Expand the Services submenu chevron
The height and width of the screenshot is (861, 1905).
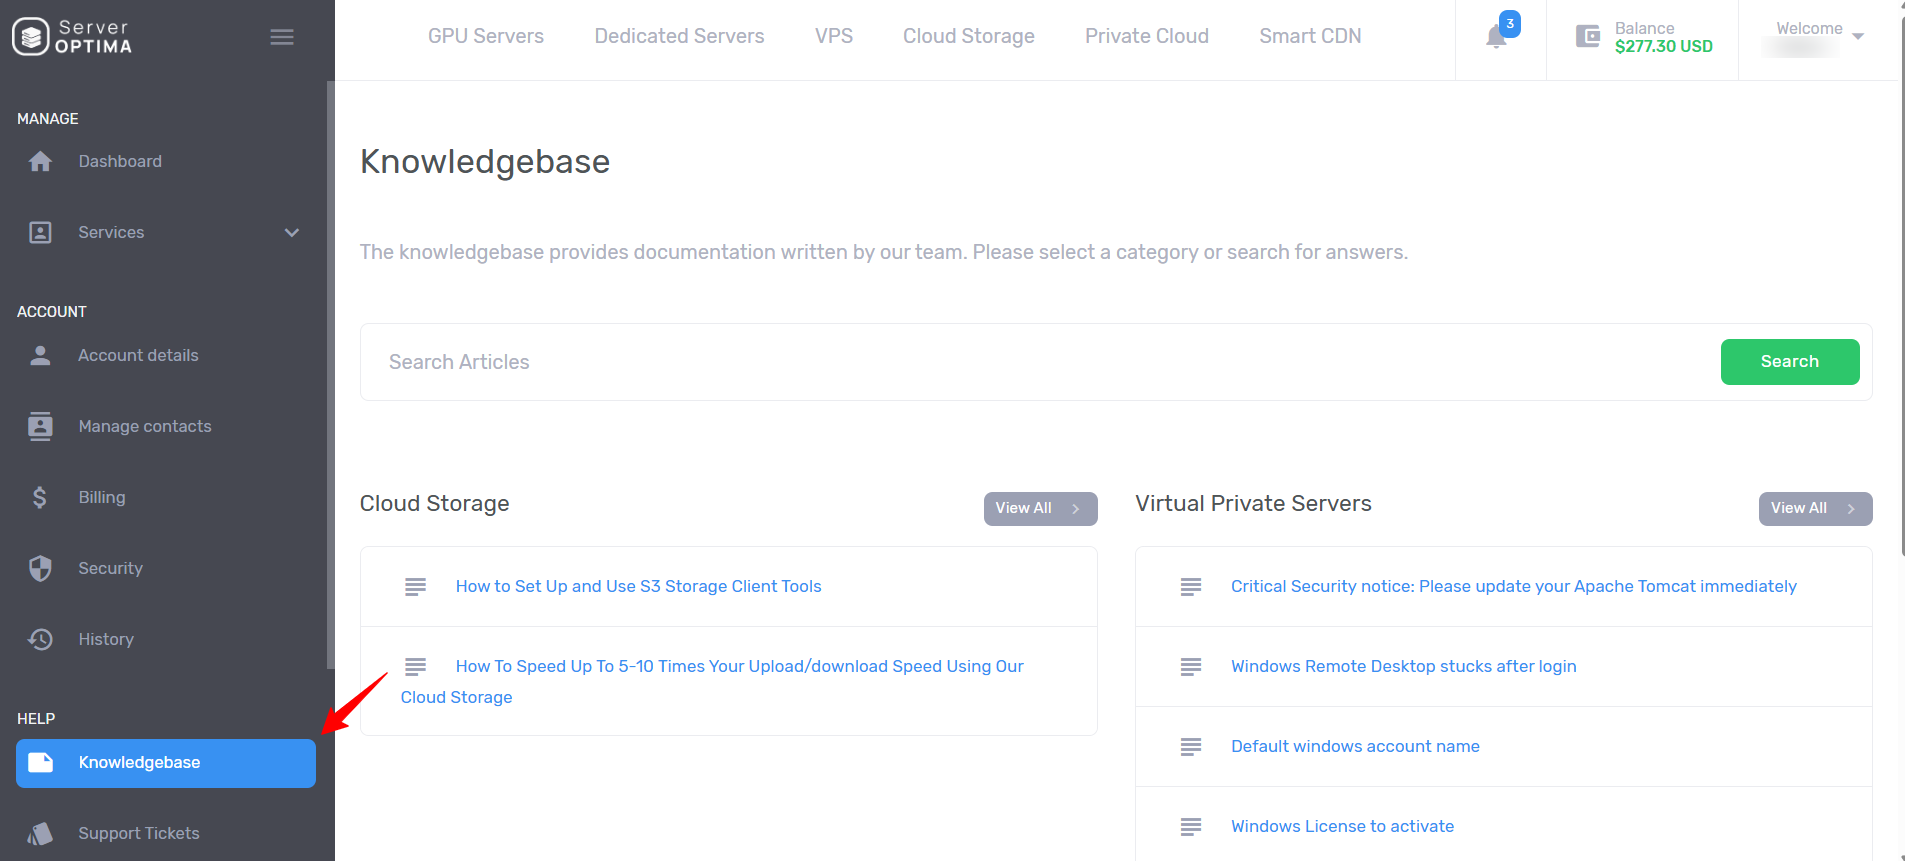coord(292,232)
